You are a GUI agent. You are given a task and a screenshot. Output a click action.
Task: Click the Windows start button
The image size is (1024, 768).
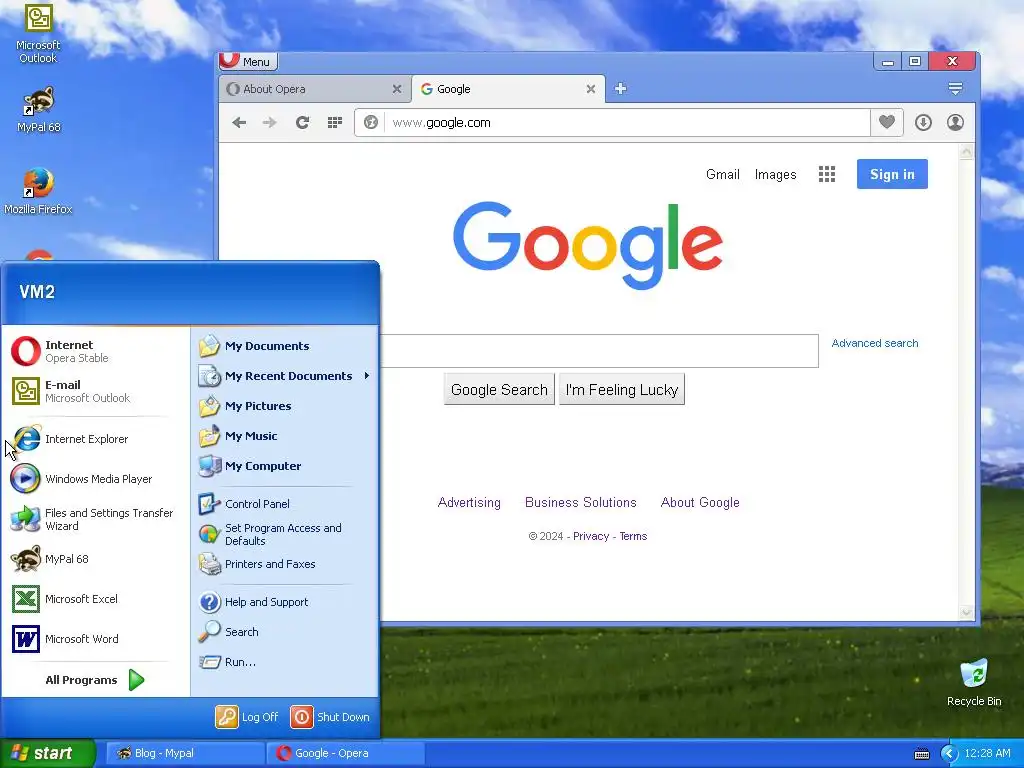(48, 753)
